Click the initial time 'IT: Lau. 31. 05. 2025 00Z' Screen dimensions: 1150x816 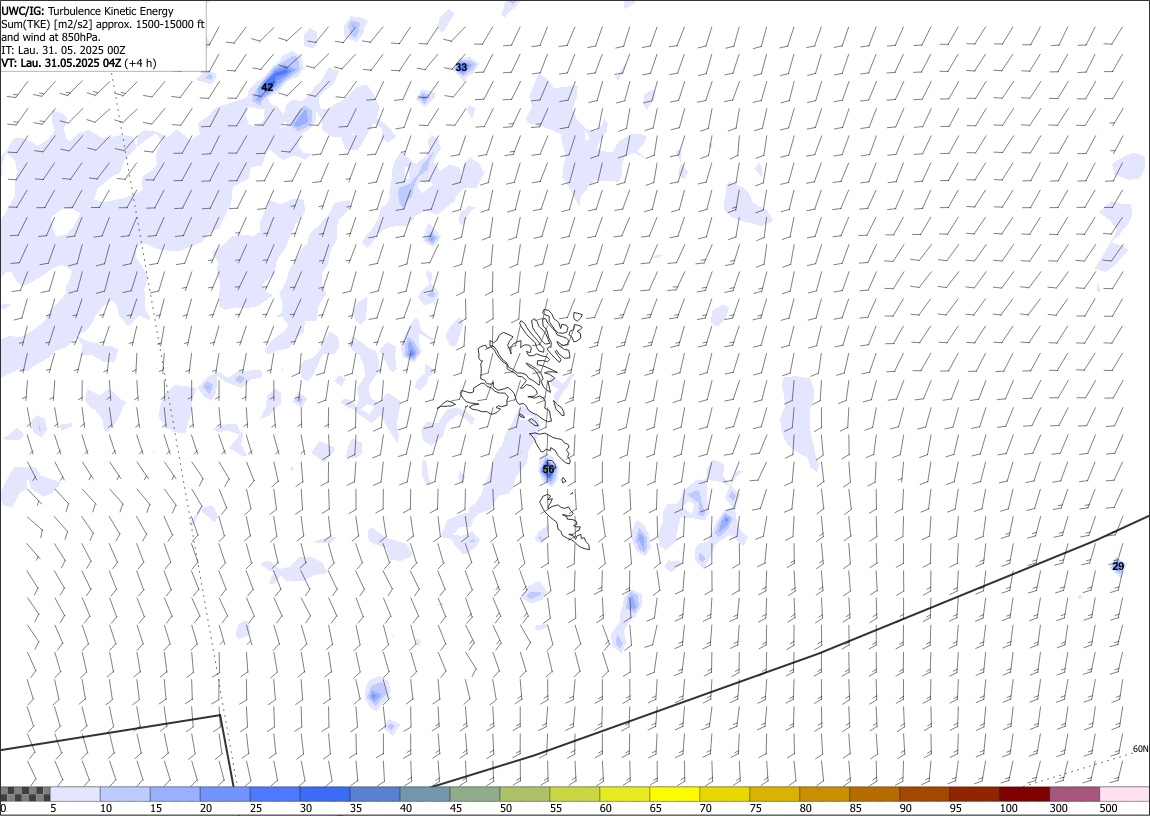(x=63, y=50)
